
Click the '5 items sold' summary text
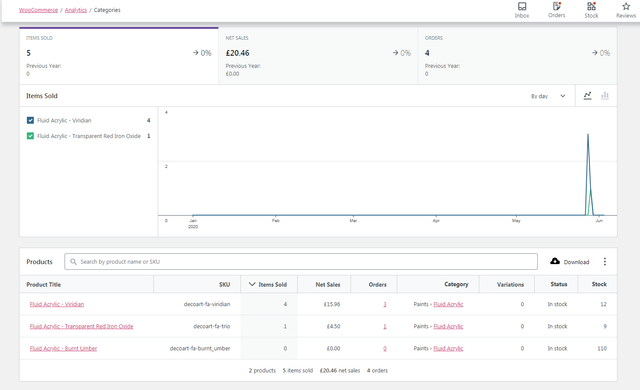point(298,370)
